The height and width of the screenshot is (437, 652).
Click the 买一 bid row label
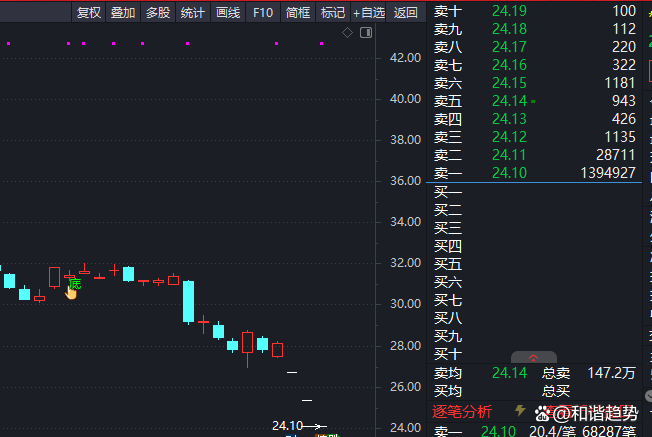[448, 192]
